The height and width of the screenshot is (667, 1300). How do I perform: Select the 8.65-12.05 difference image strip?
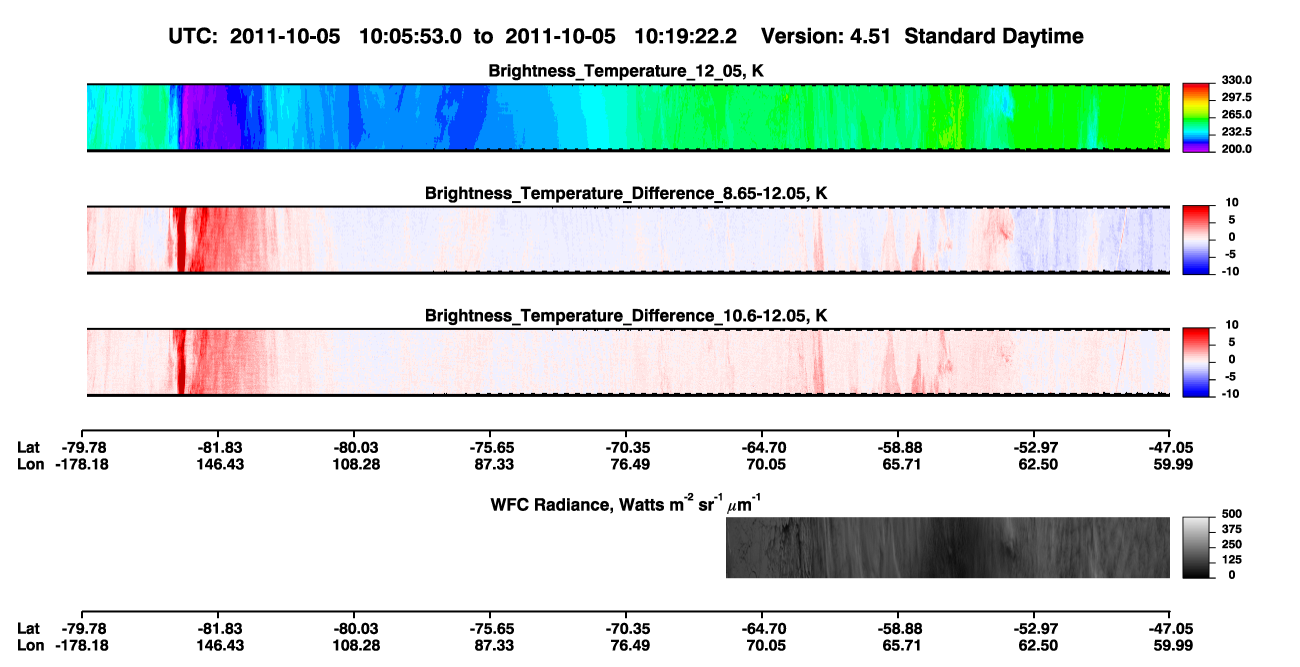pos(628,239)
